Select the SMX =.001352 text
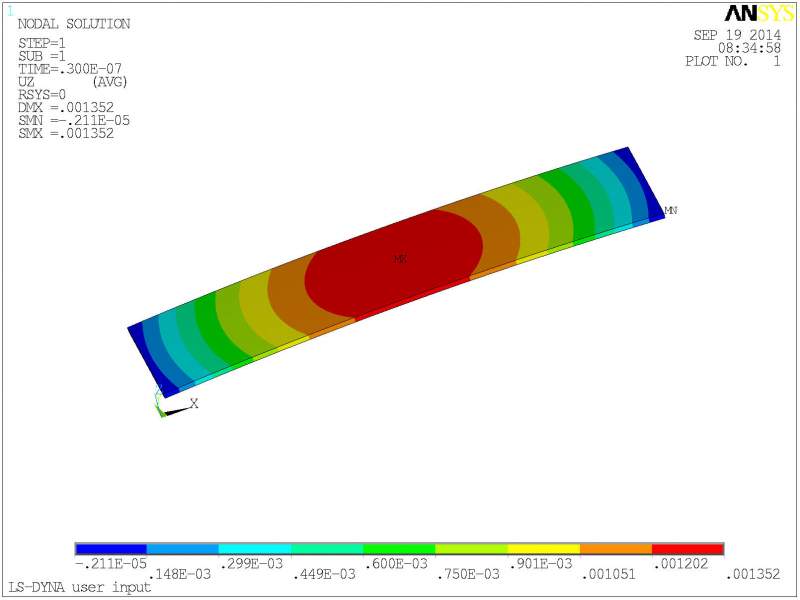The width and height of the screenshot is (800, 600). click(66, 133)
